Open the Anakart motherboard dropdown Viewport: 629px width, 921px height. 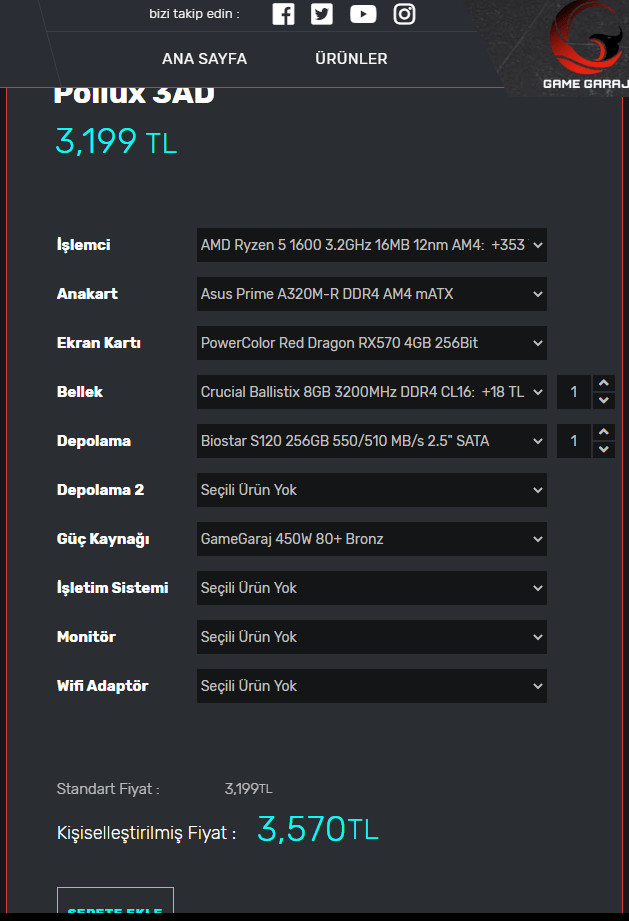pyautogui.click(x=371, y=294)
